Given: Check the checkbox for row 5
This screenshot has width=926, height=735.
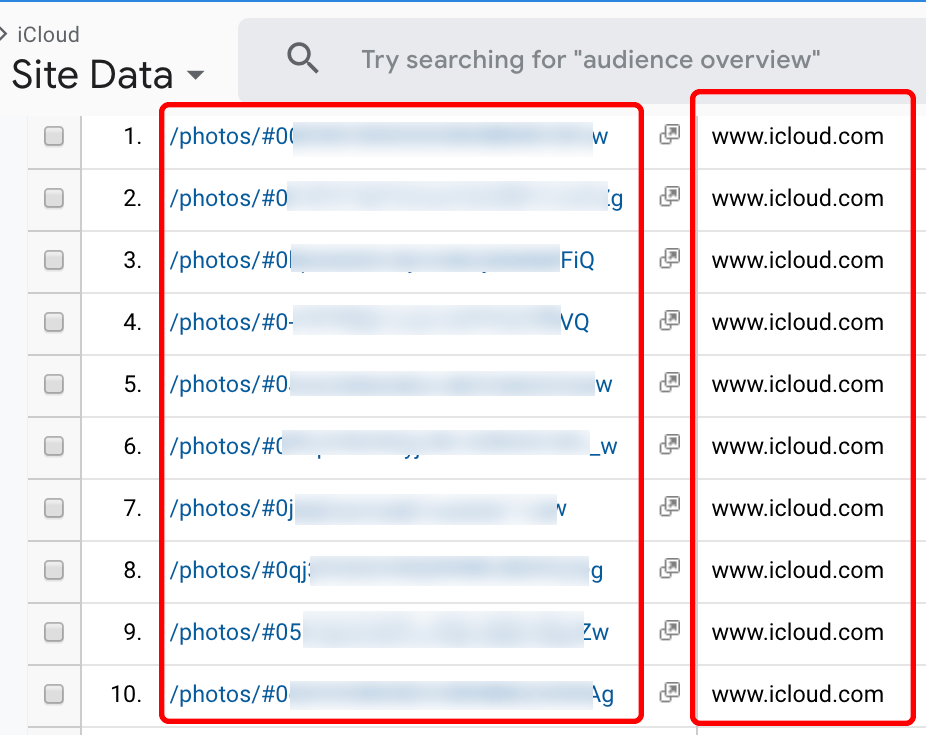Looking at the screenshot, I should 54,384.
